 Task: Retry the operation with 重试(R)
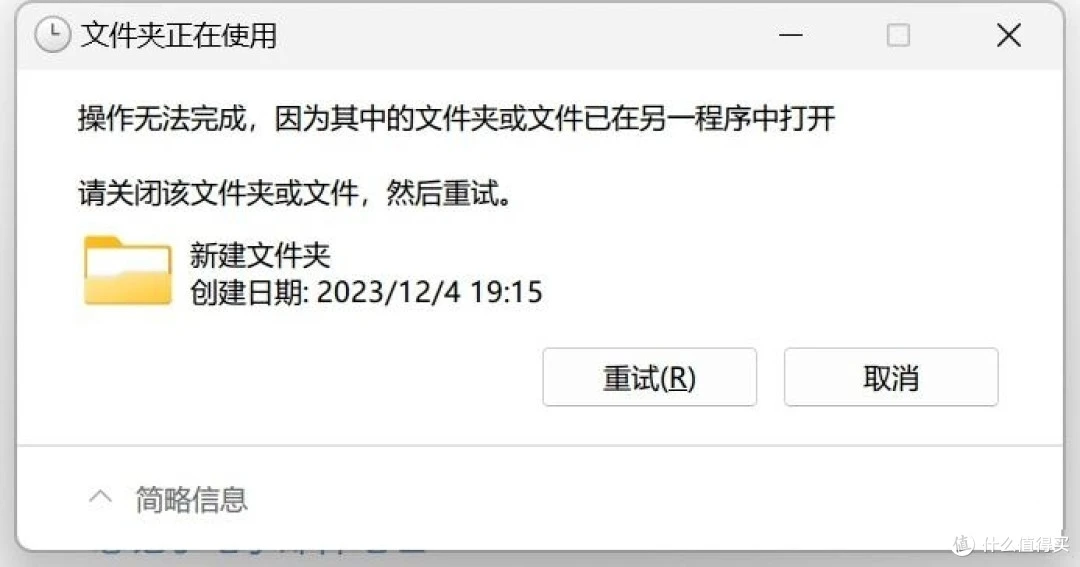pyautogui.click(x=650, y=377)
